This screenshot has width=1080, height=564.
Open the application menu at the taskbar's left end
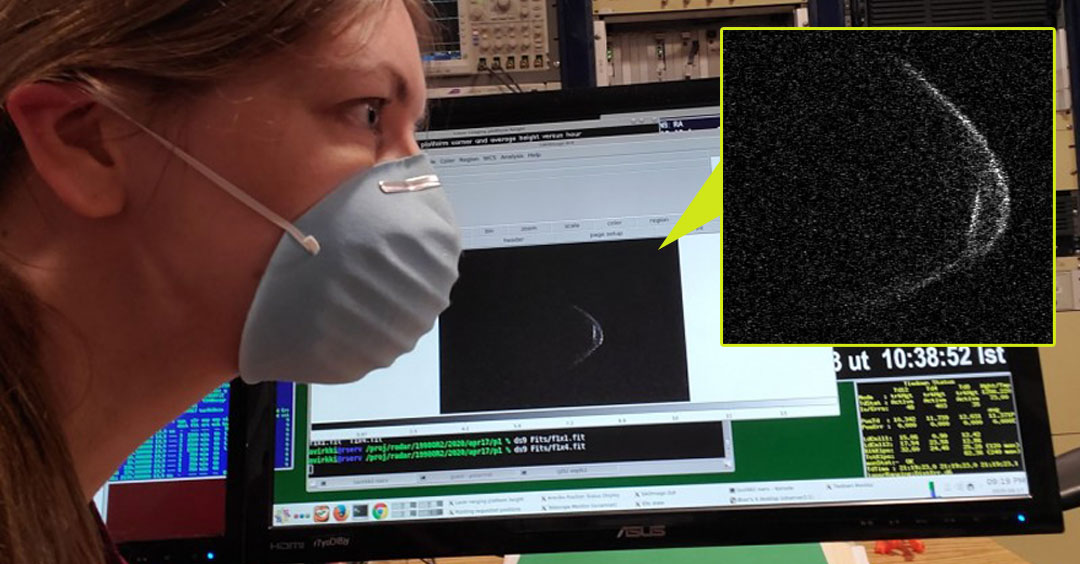click(x=282, y=515)
